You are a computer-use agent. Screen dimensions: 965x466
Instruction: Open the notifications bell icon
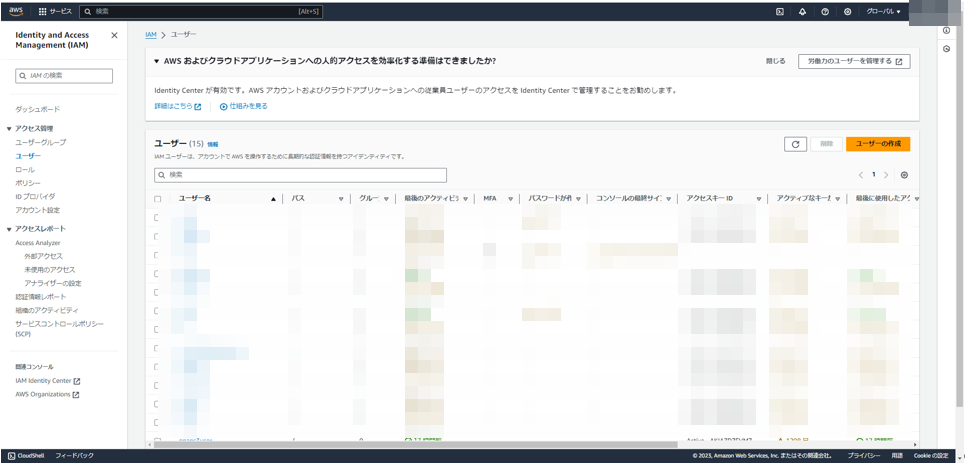click(802, 12)
